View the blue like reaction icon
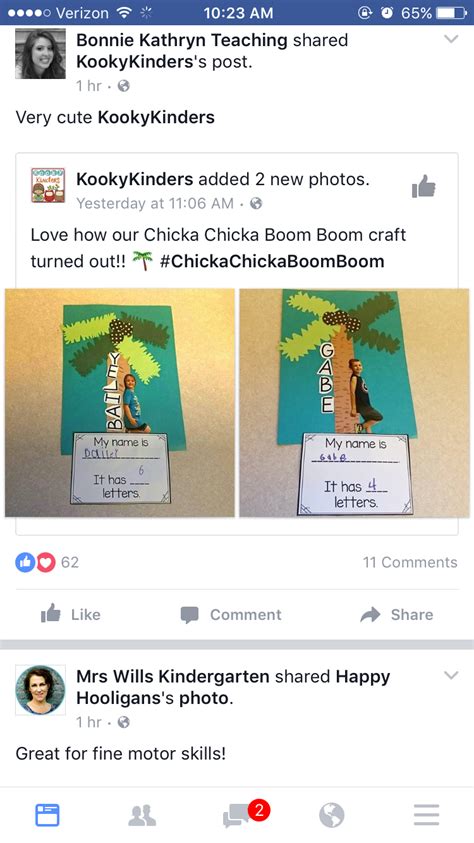The width and height of the screenshot is (474, 843). (x=25, y=562)
